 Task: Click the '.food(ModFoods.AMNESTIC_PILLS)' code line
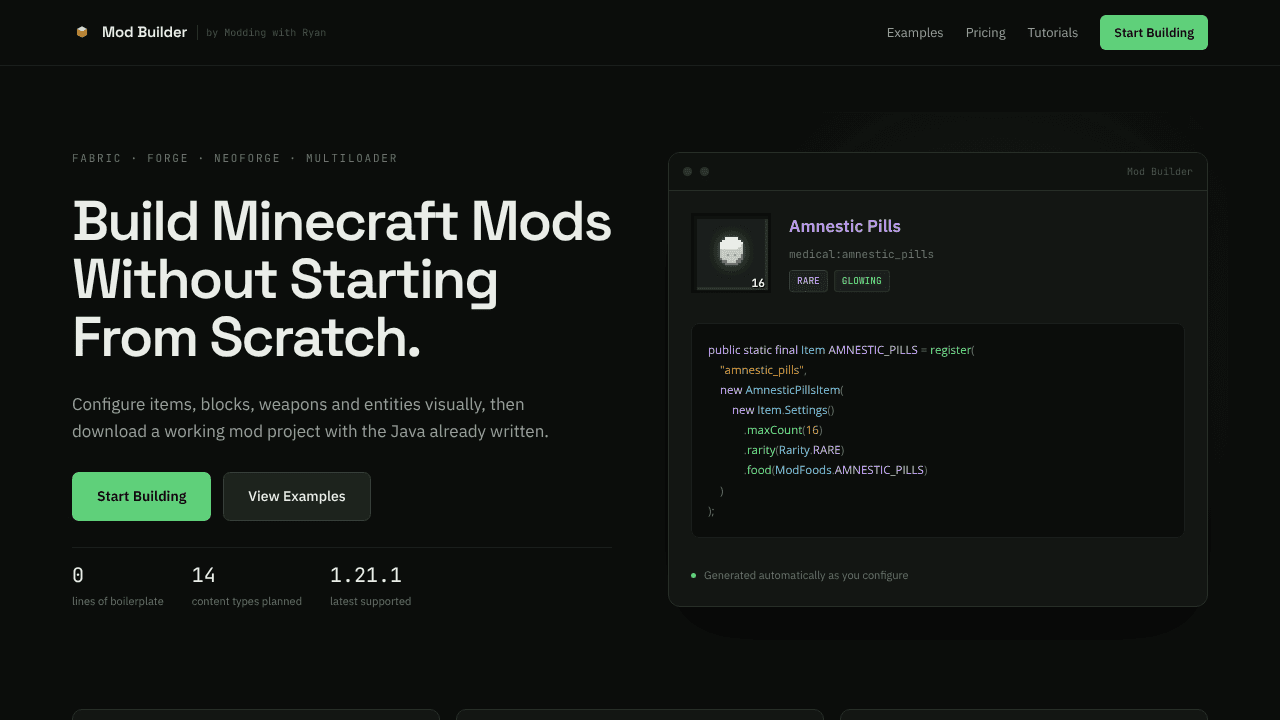pos(836,470)
